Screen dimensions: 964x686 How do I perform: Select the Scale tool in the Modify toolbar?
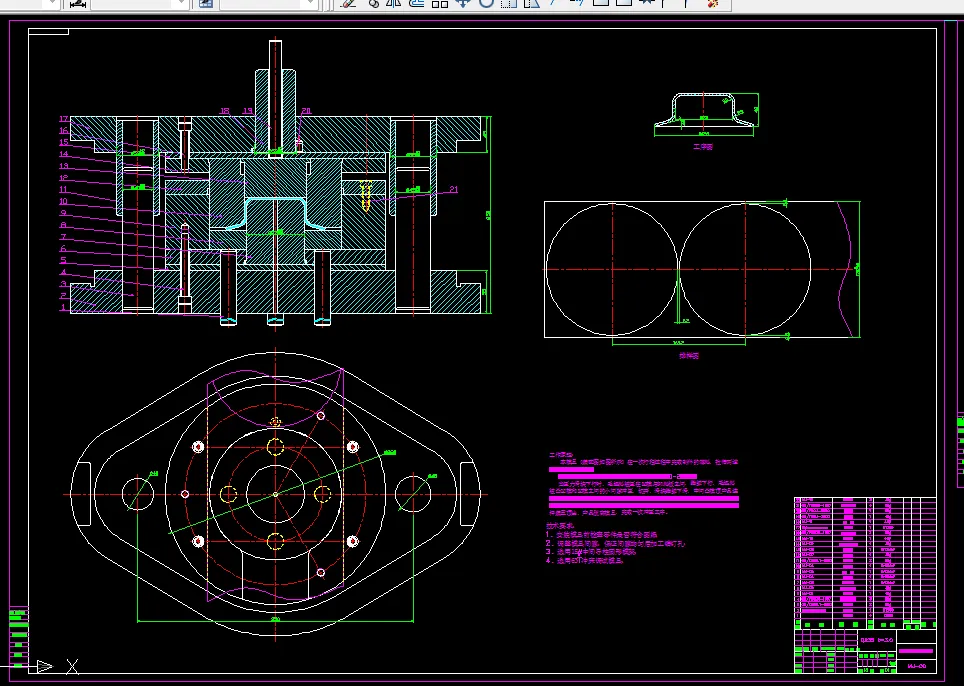coord(508,3)
